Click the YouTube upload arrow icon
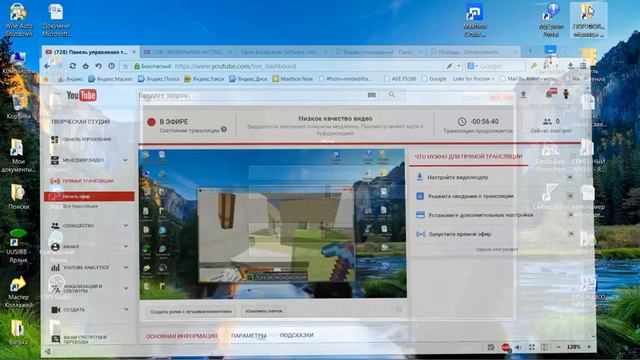 [523, 95]
